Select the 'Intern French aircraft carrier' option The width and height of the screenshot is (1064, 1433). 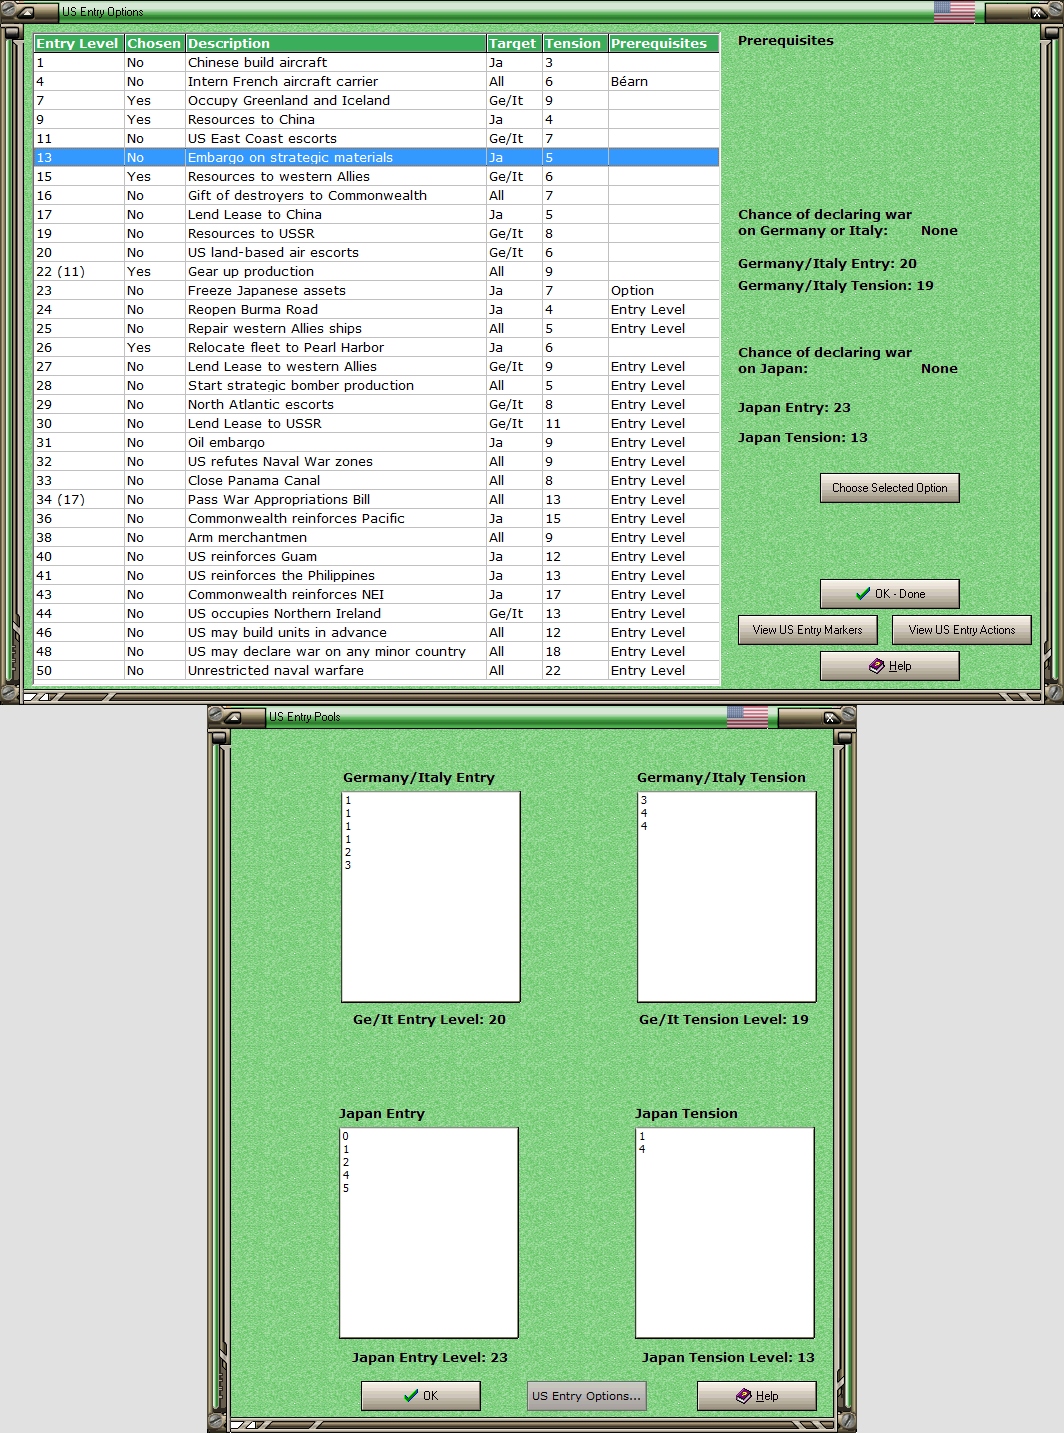coord(376,81)
